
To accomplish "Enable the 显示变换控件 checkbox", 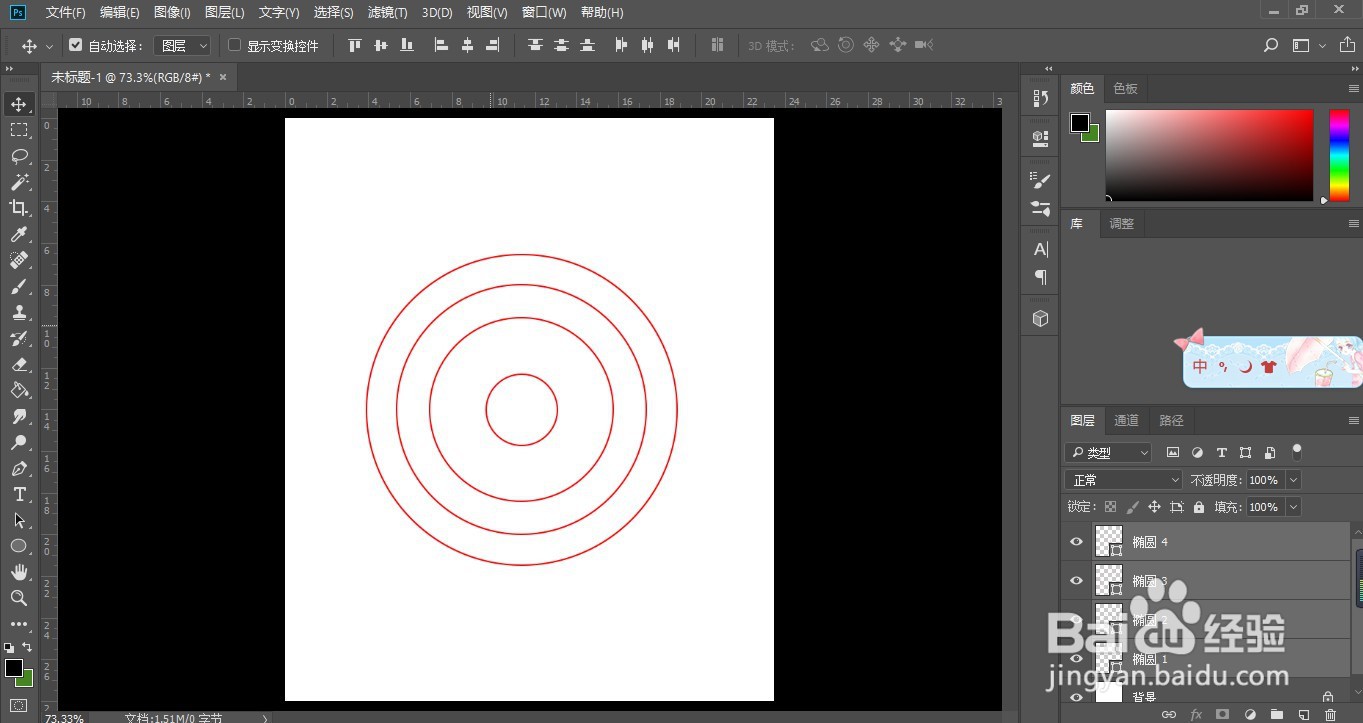I will (x=235, y=45).
